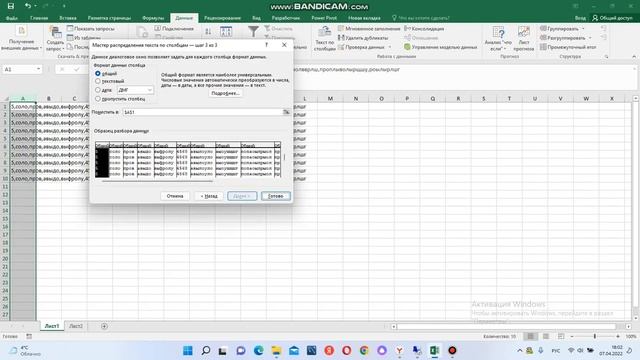The width and height of the screenshot is (640, 360).
Task: Switch to the Page Layout view button
Action: [x=546, y=336]
